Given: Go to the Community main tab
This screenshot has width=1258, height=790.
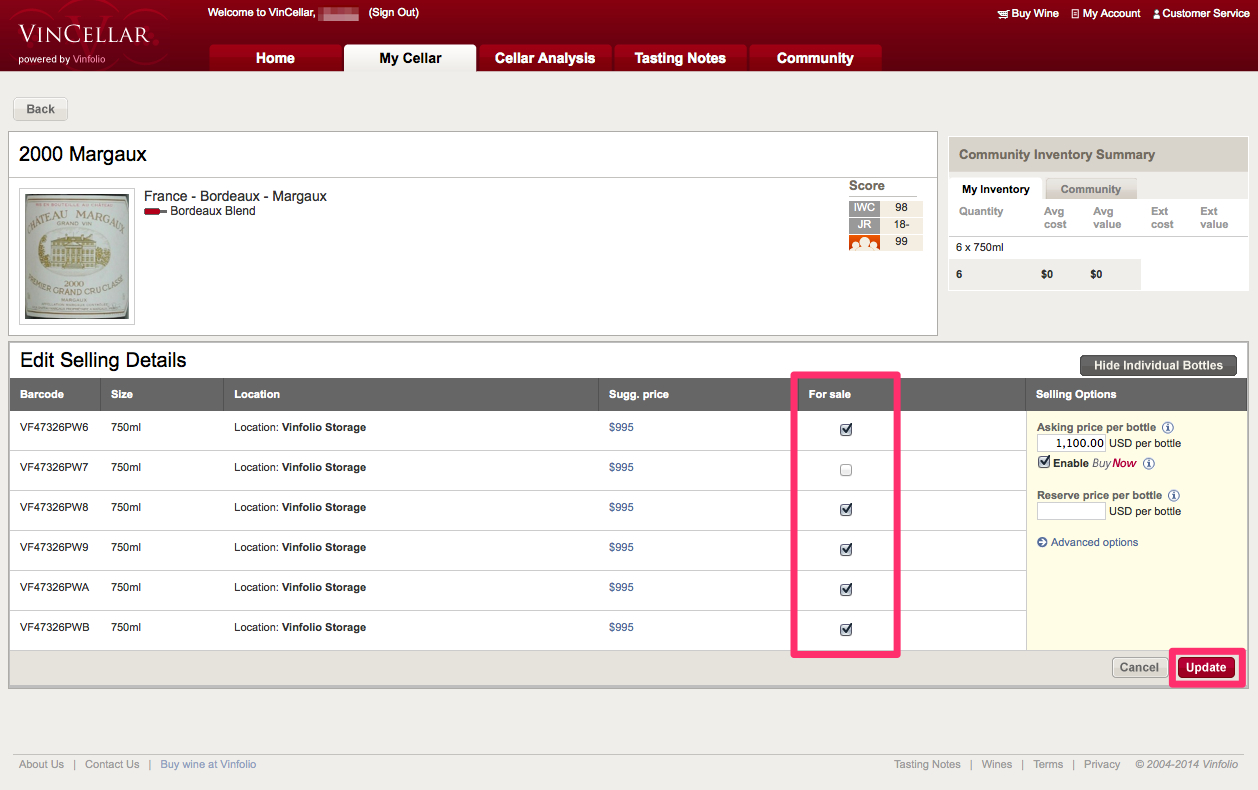Looking at the screenshot, I should pyautogui.click(x=815, y=58).
